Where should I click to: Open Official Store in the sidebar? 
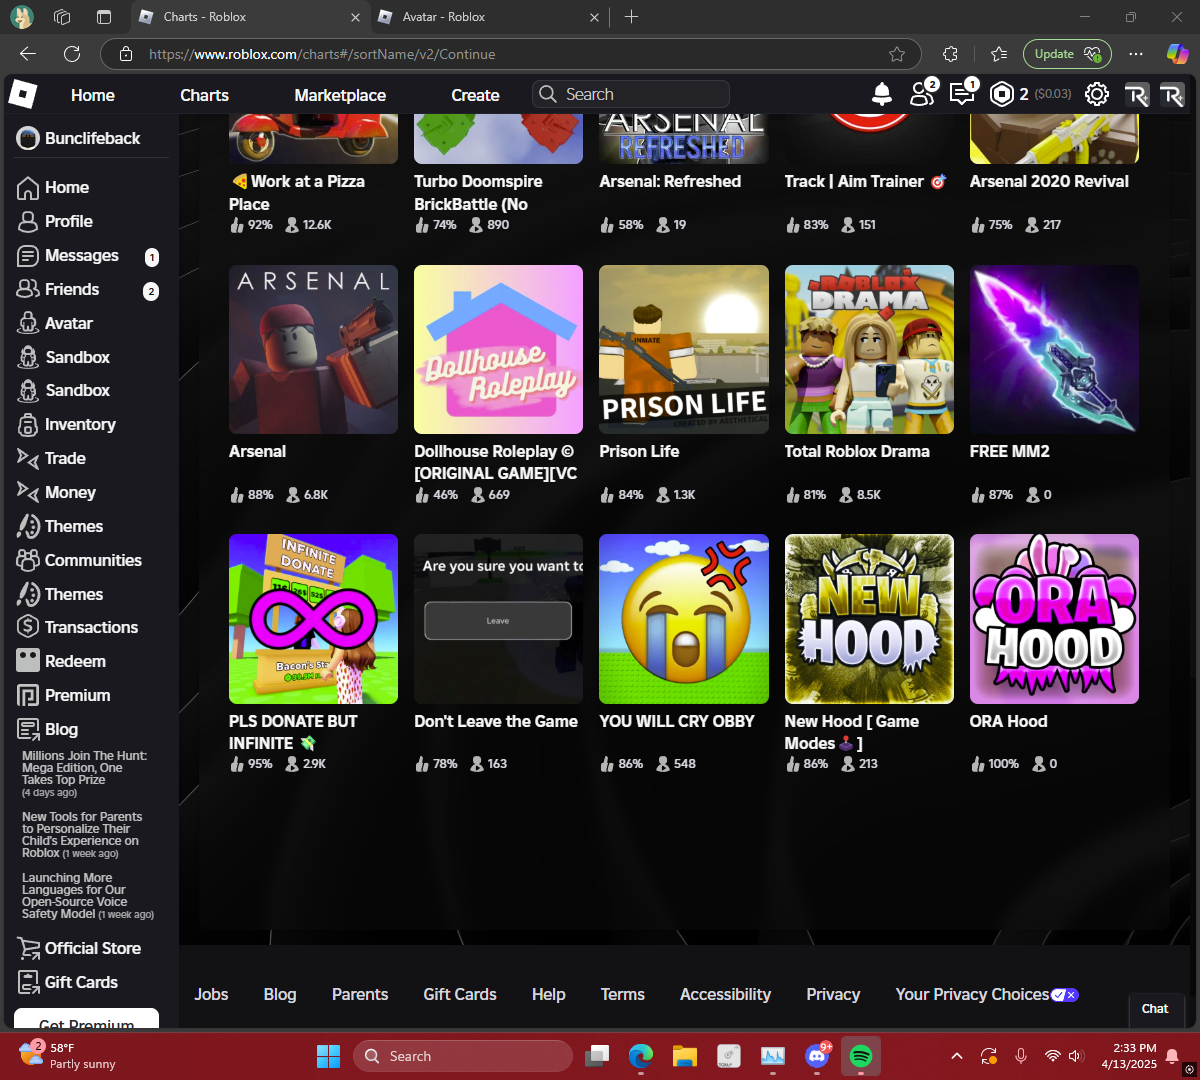click(79, 949)
